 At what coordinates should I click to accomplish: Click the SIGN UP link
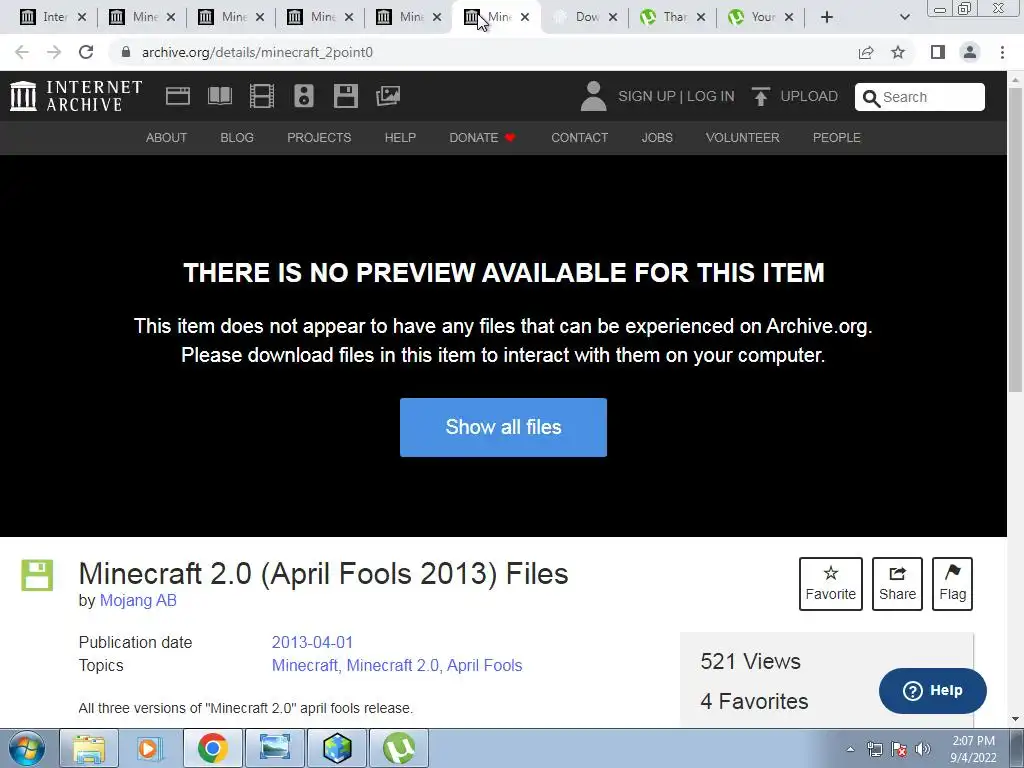click(x=647, y=96)
